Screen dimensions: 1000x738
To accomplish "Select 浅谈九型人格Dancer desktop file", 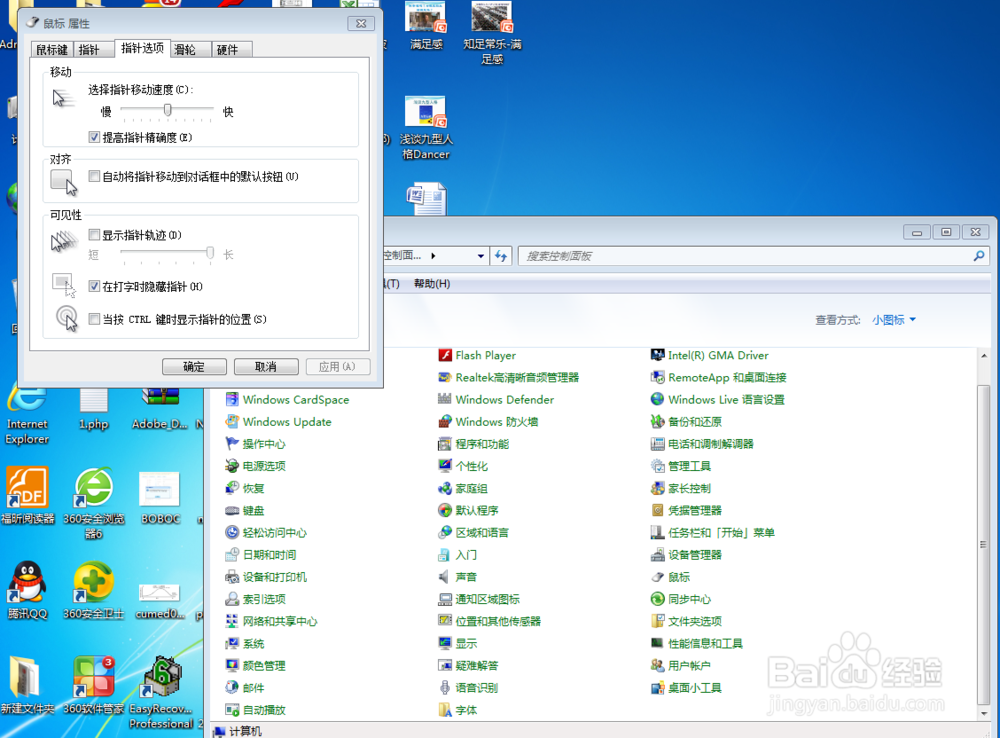I will click(x=425, y=127).
